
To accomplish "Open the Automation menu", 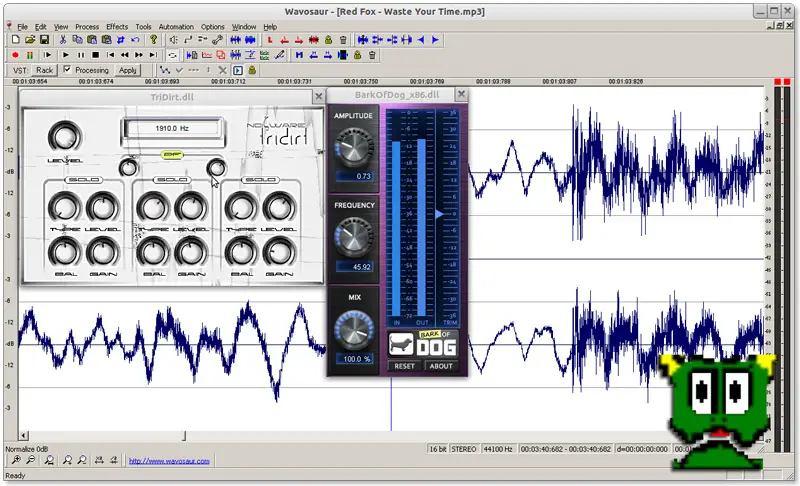I will 176,26.
